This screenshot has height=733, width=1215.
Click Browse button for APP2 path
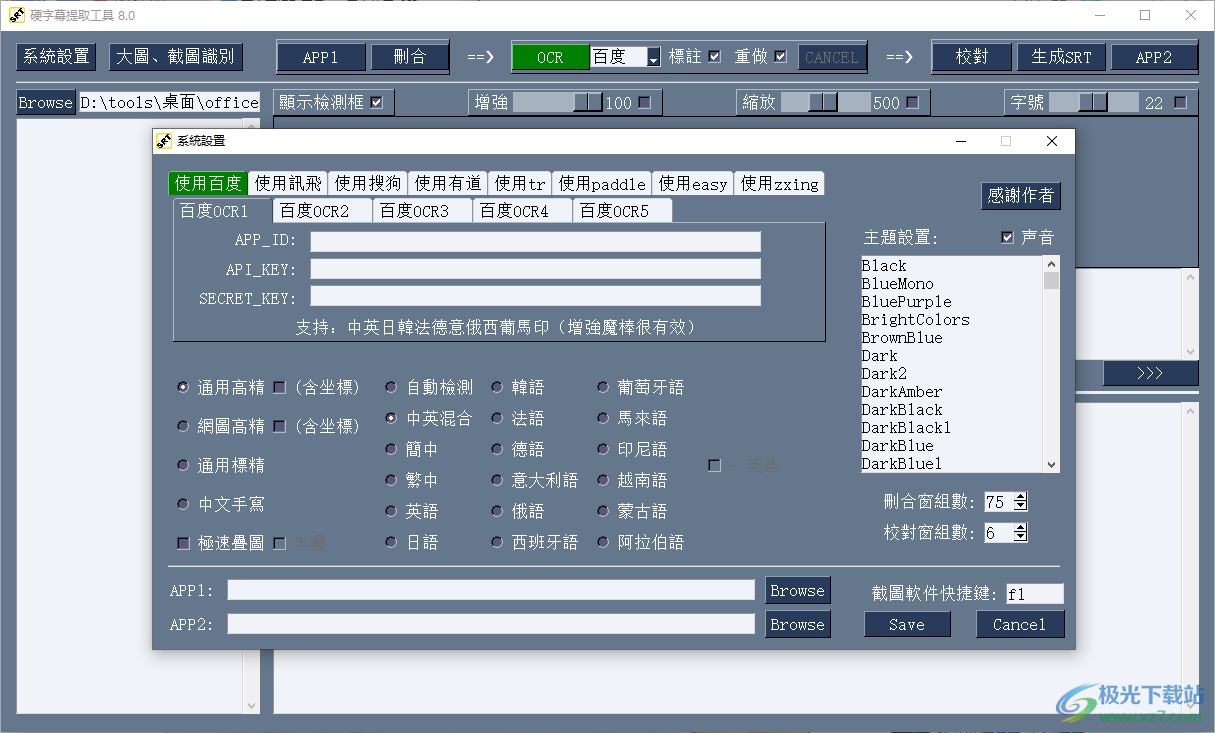[797, 624]
